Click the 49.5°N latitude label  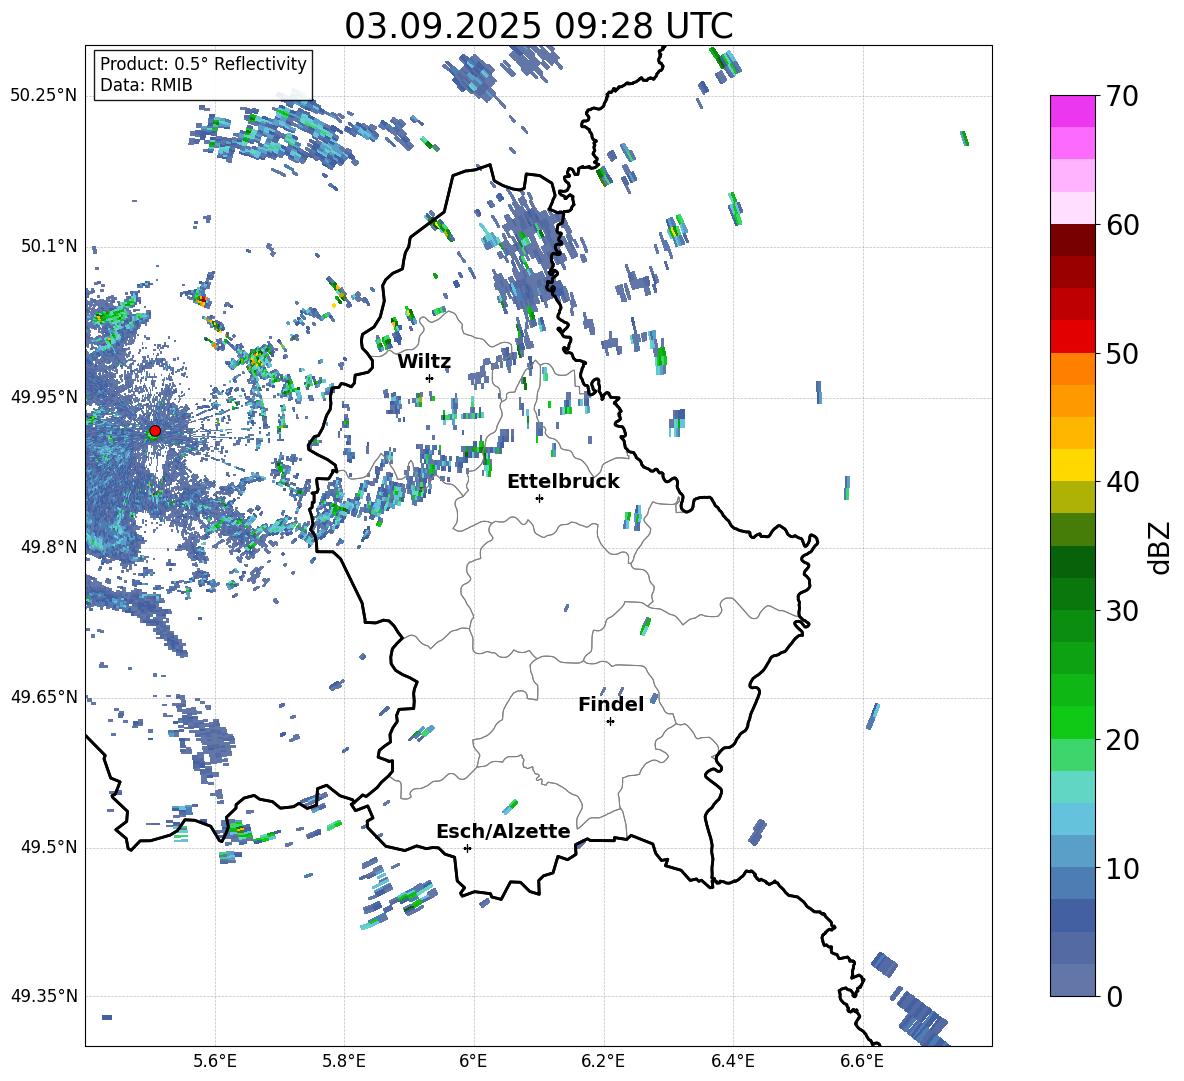[50, 847]
